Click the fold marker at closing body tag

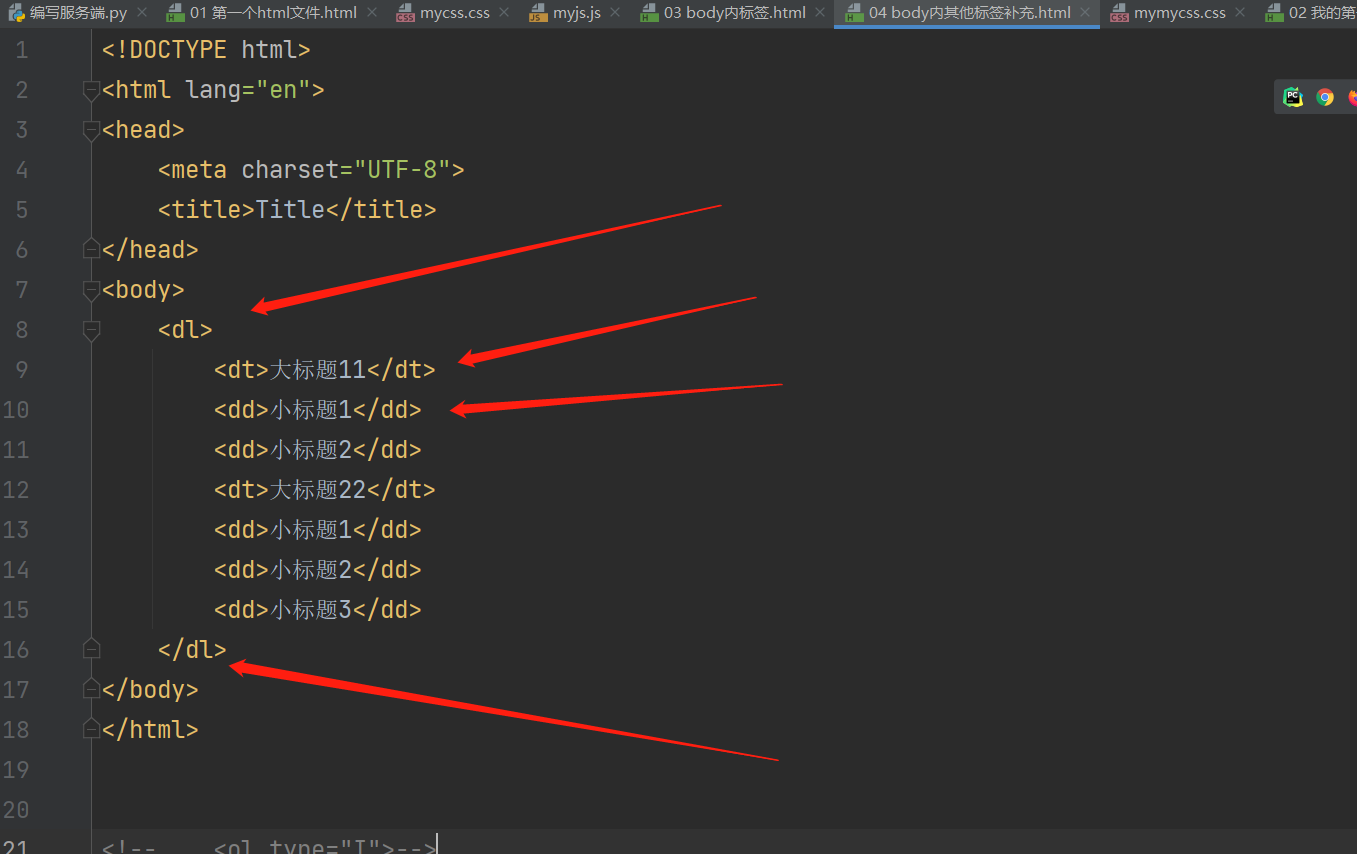point(91,690)
